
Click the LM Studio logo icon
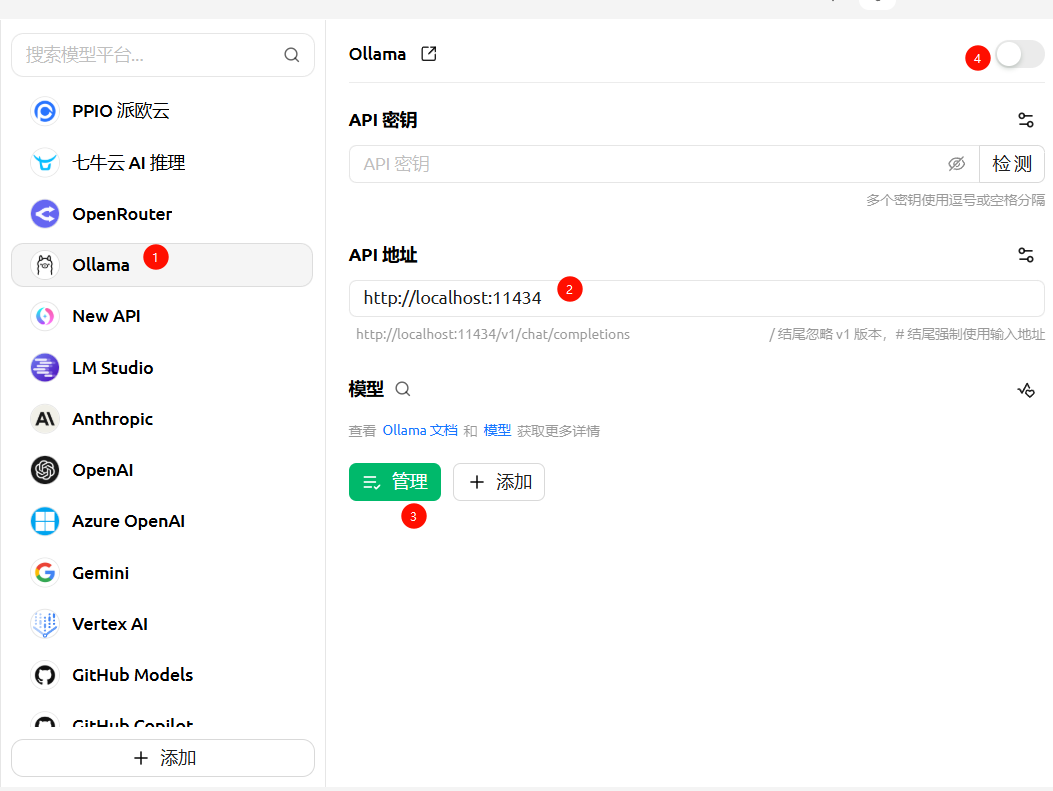pyautogui.click(x=45, y=368)
